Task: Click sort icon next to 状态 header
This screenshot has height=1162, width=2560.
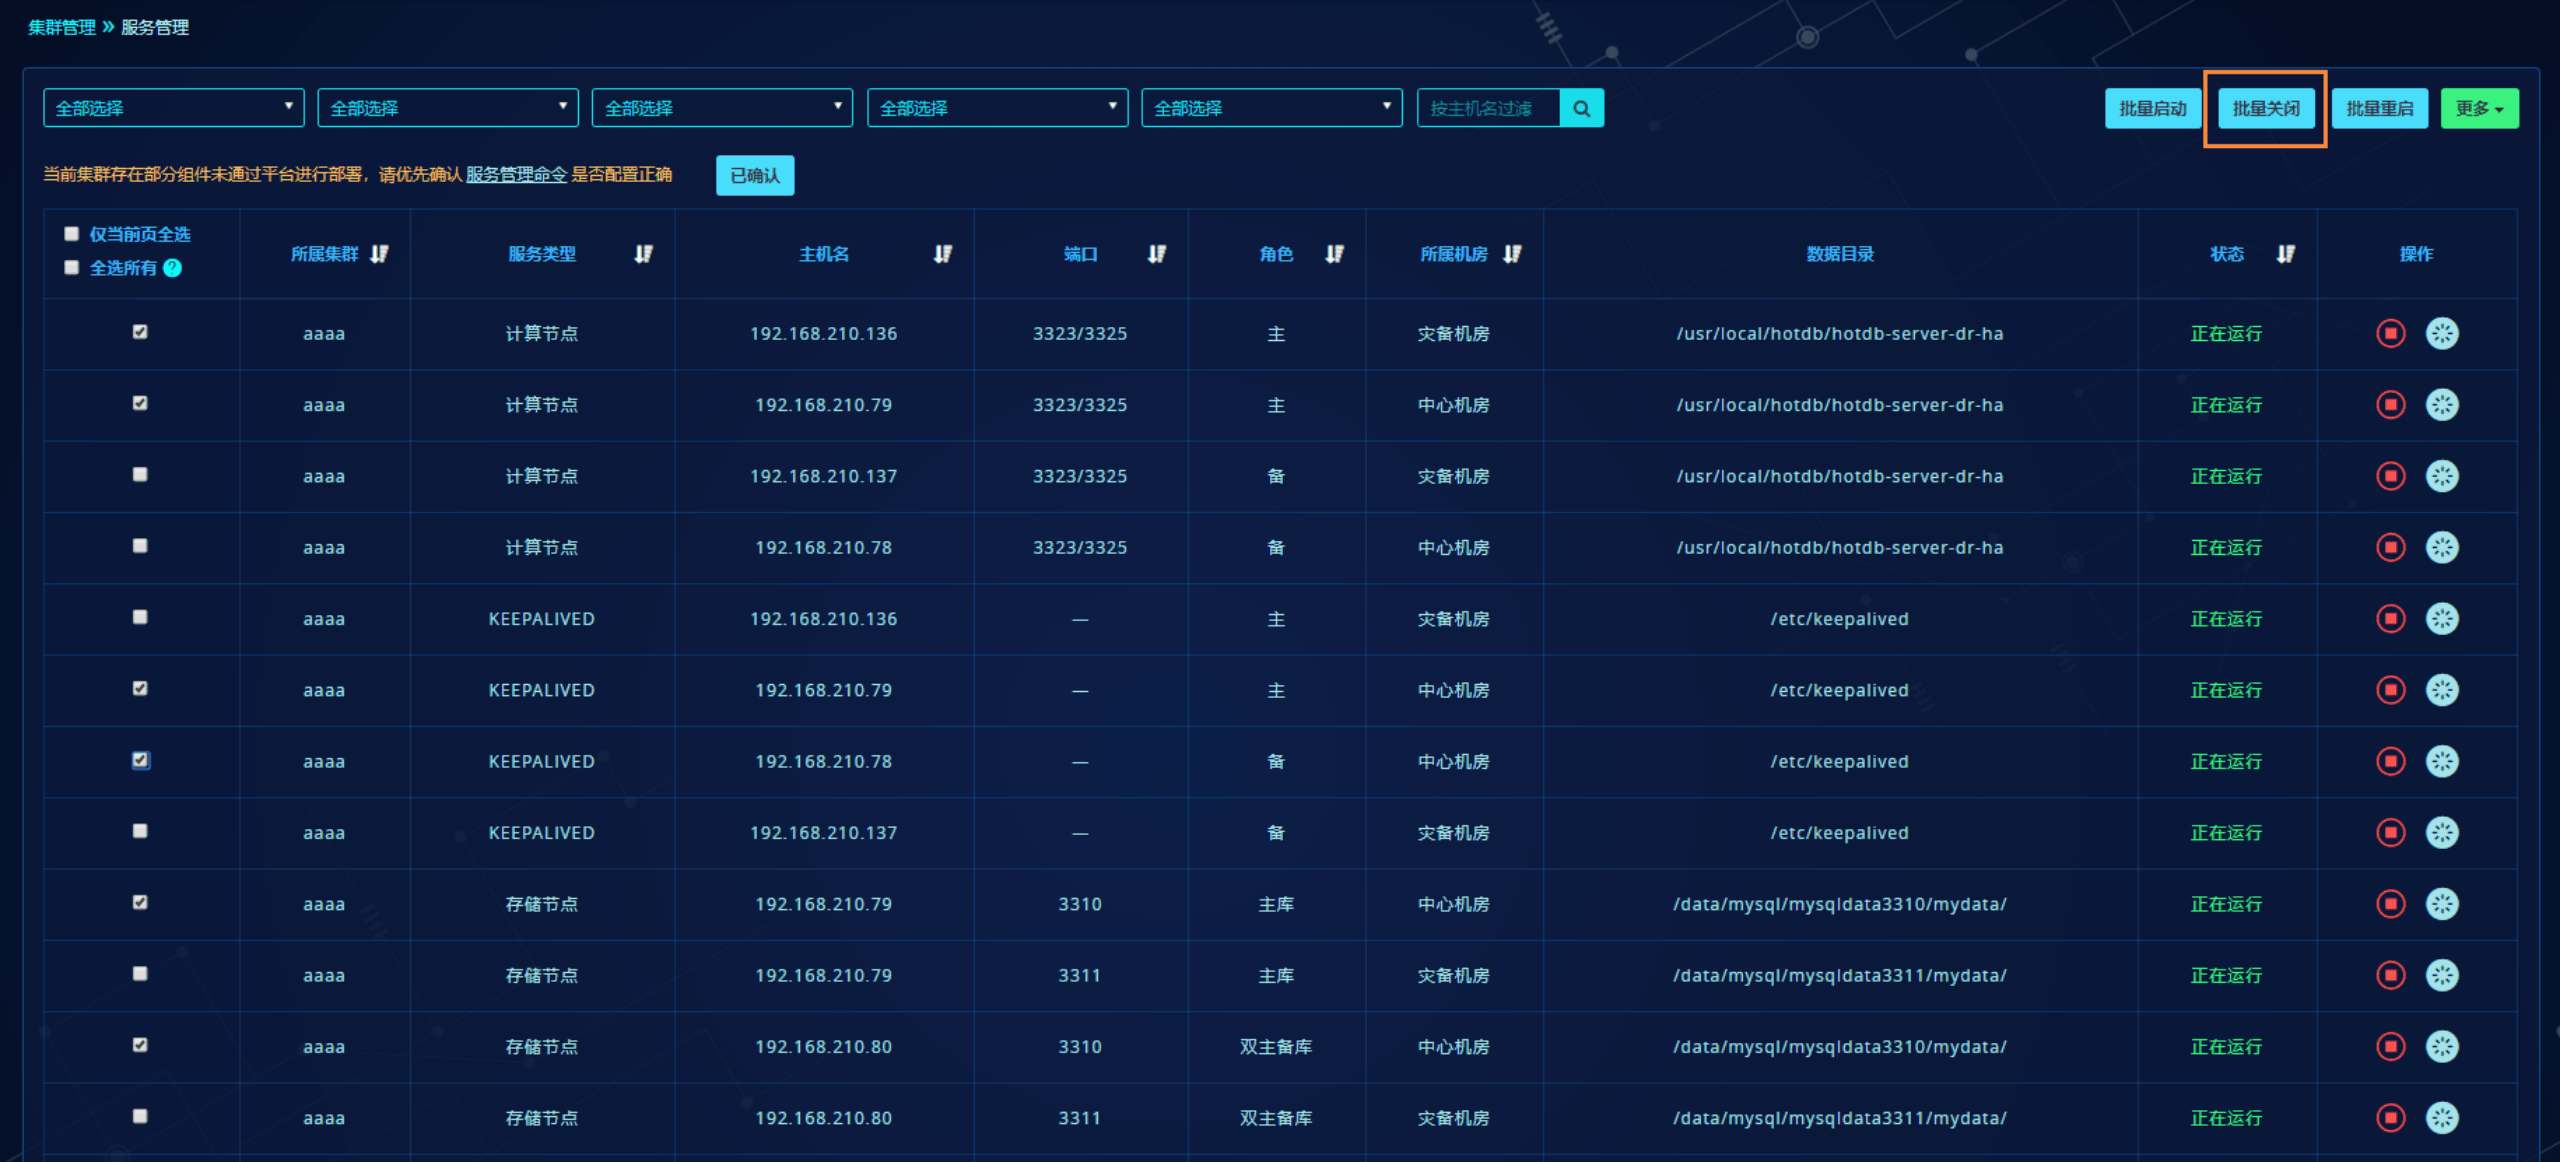Action: coord(2285,254)
